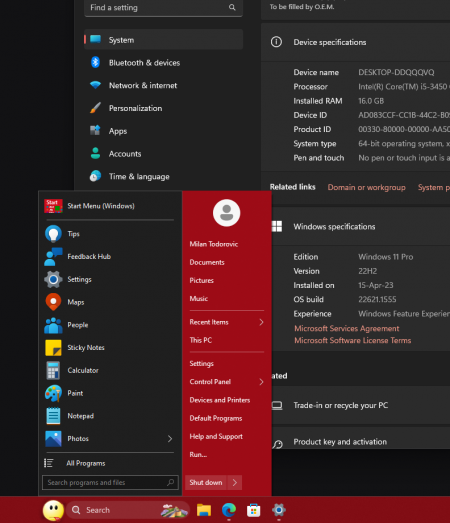Click the magnifier in Find a setting box

click(x=232, y=7)
